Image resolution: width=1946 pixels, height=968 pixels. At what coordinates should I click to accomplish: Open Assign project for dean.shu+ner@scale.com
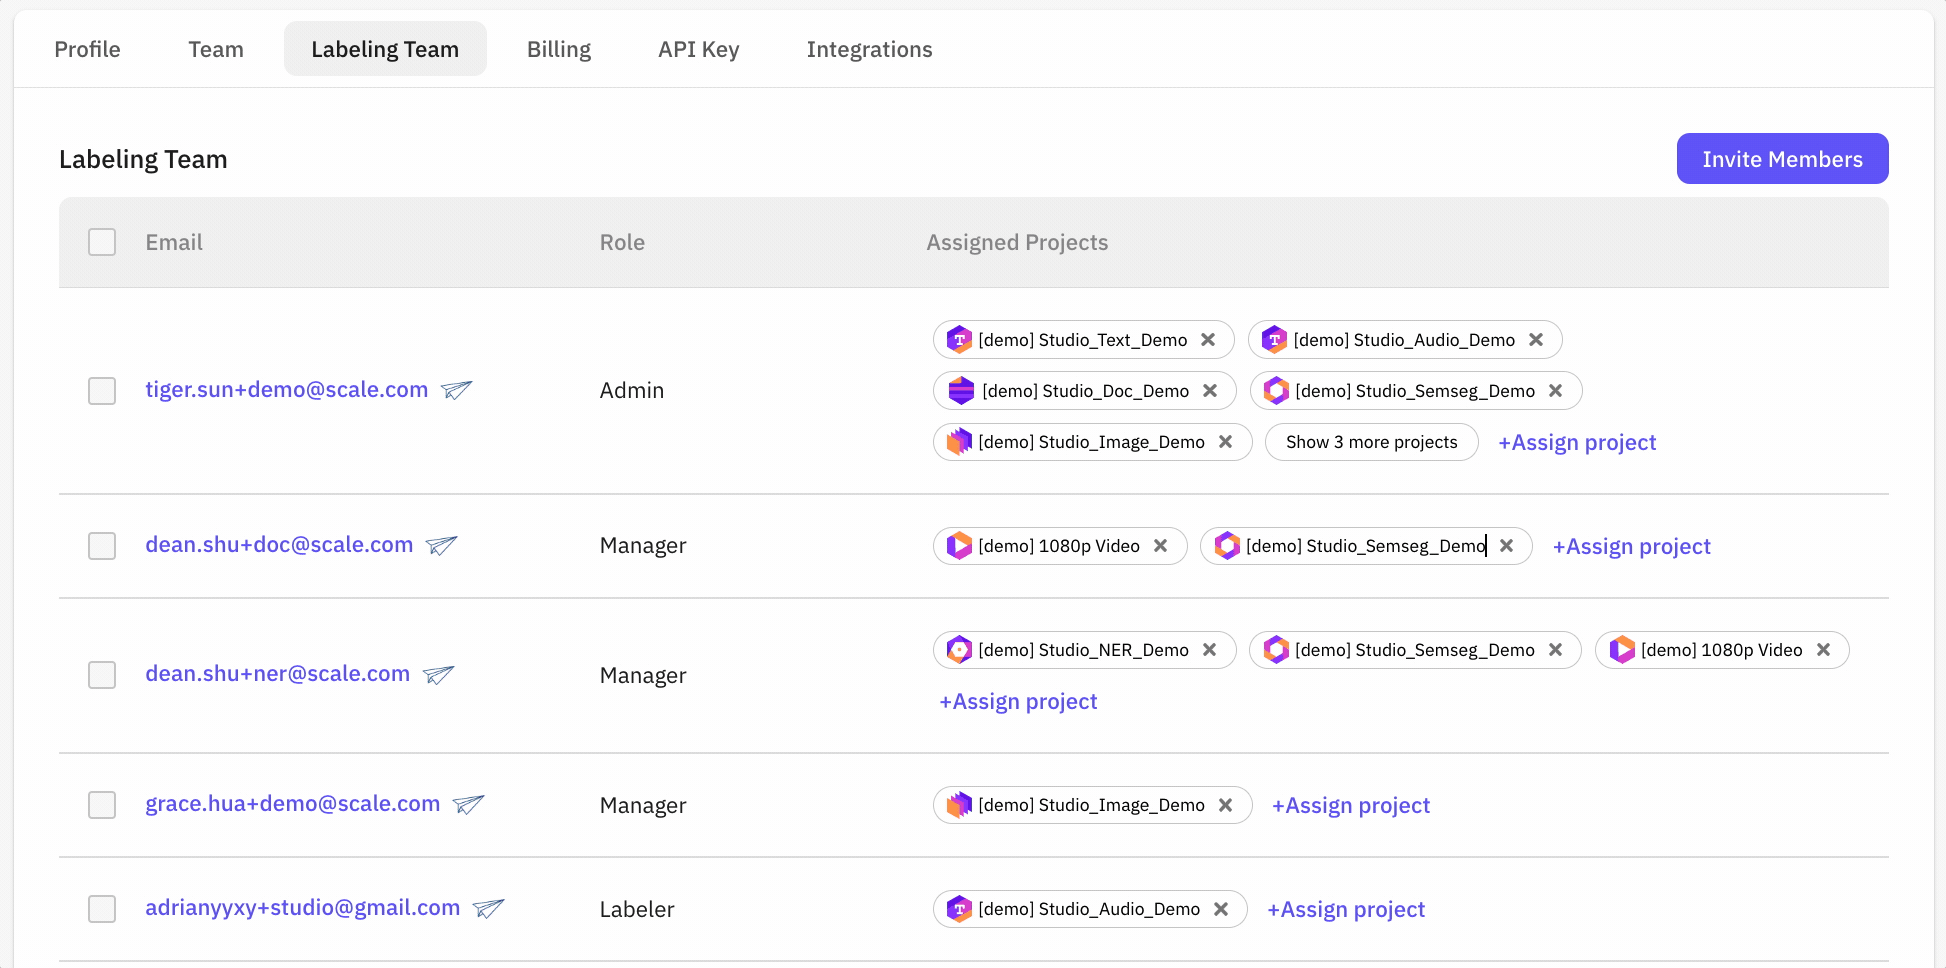(1018, 702)
